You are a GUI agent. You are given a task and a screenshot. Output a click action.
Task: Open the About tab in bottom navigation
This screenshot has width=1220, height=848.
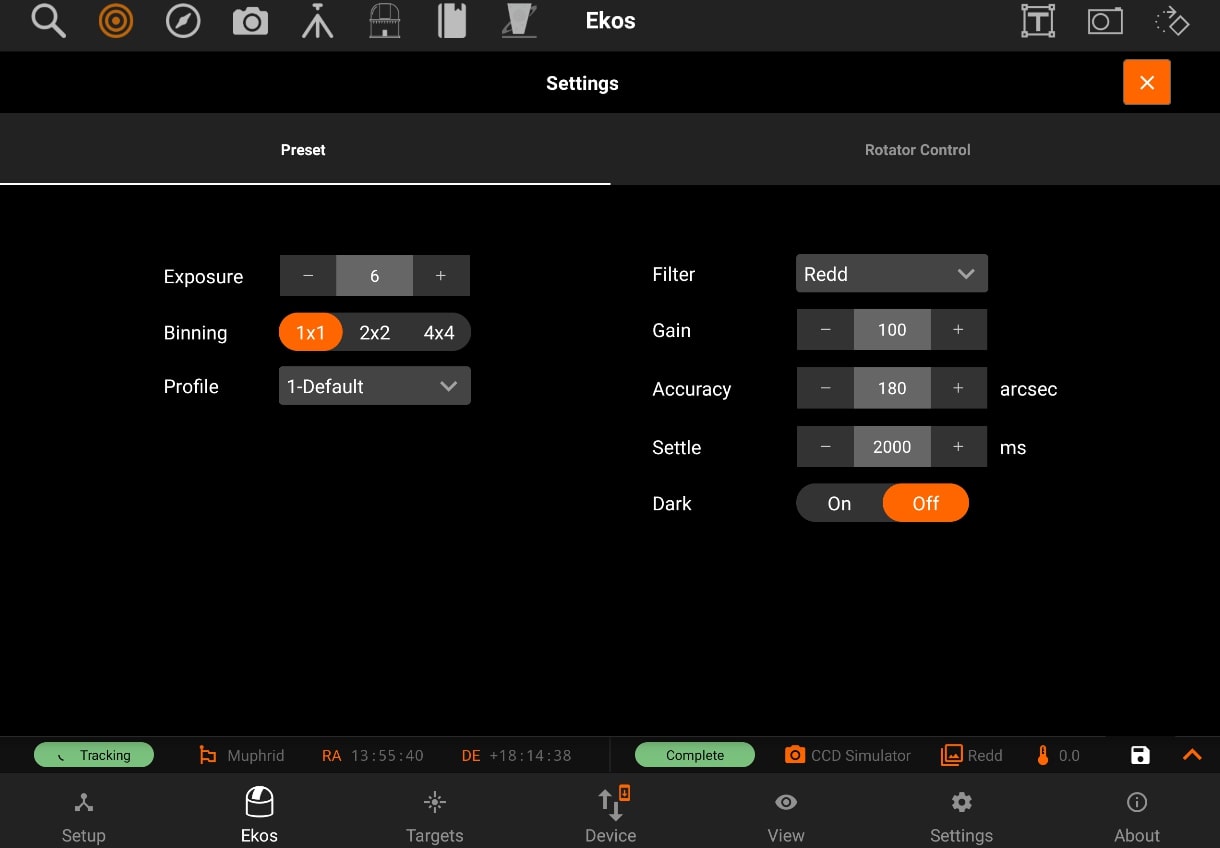tap(1137, 817)
